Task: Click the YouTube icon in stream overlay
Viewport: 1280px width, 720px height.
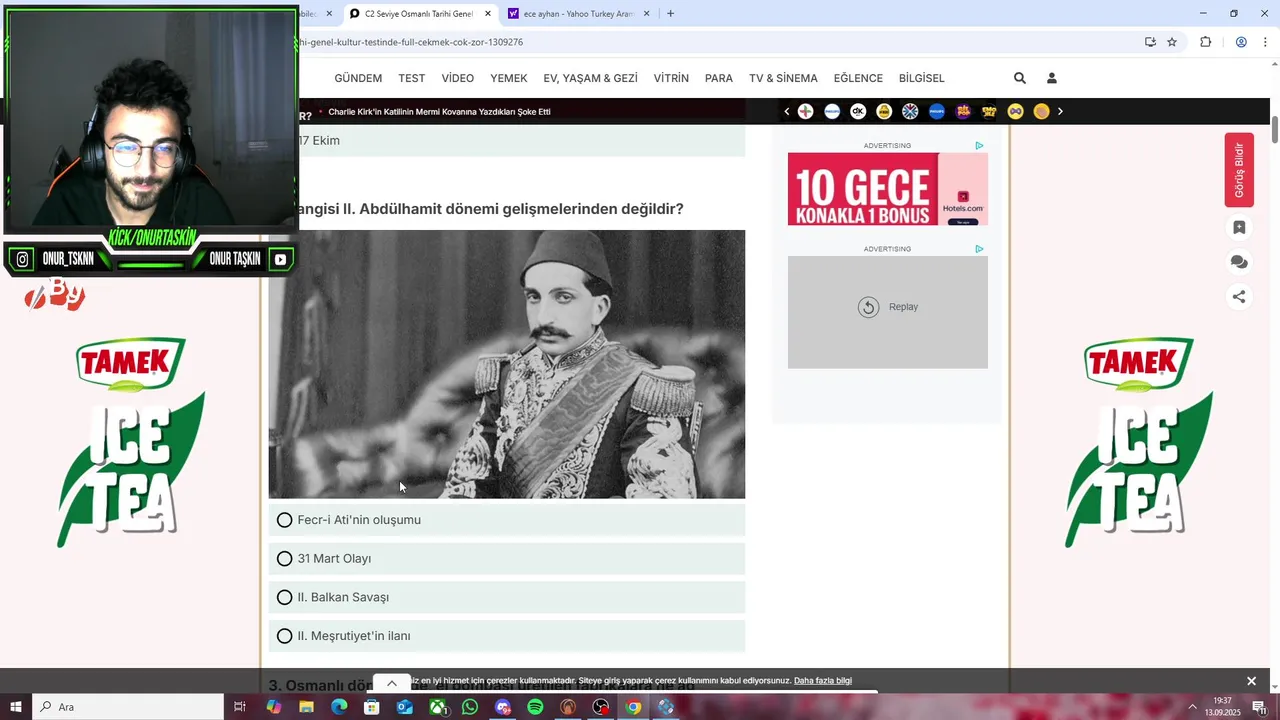Action: pos(280,259)
